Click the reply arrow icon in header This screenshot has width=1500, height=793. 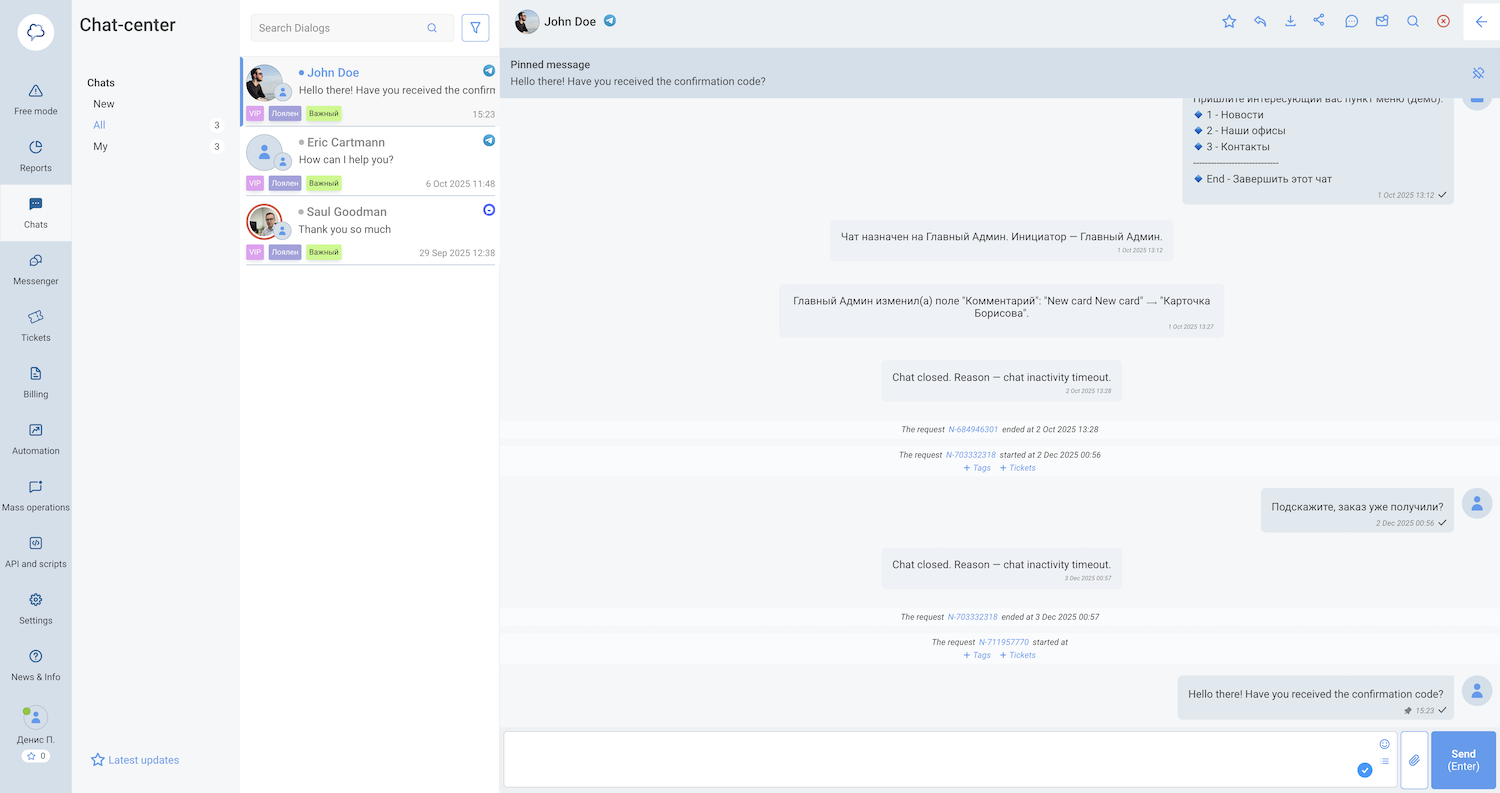click(x=1260, y=21)
